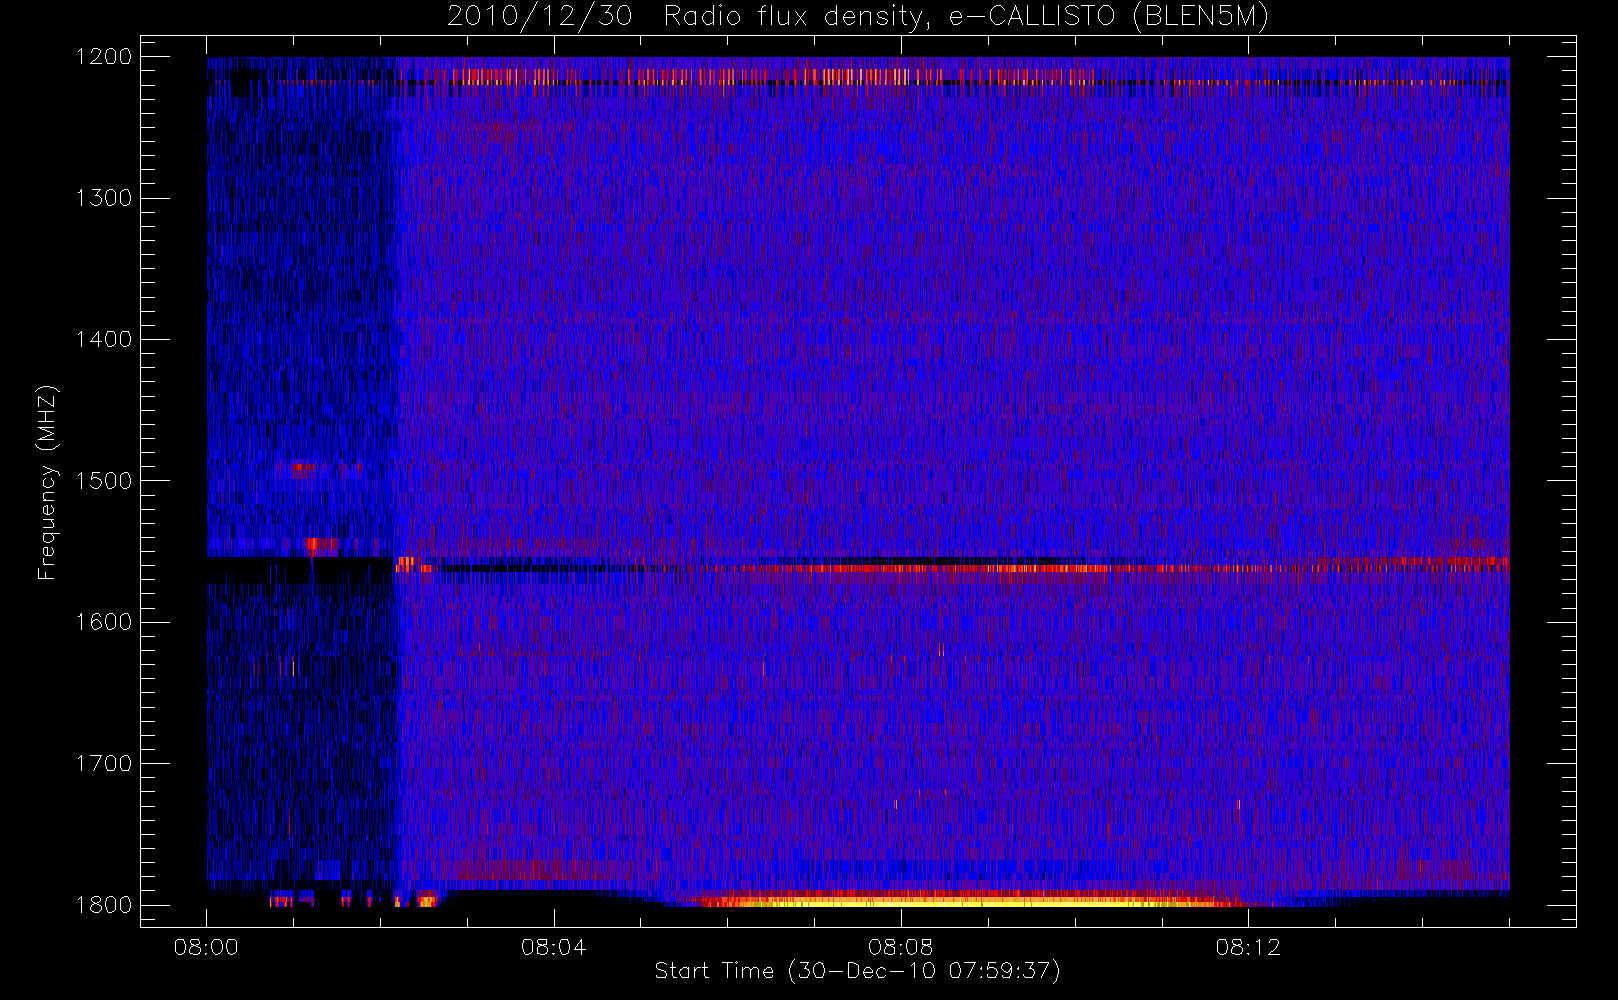Select the 1400 frequency tick label

tap(105, 339)
